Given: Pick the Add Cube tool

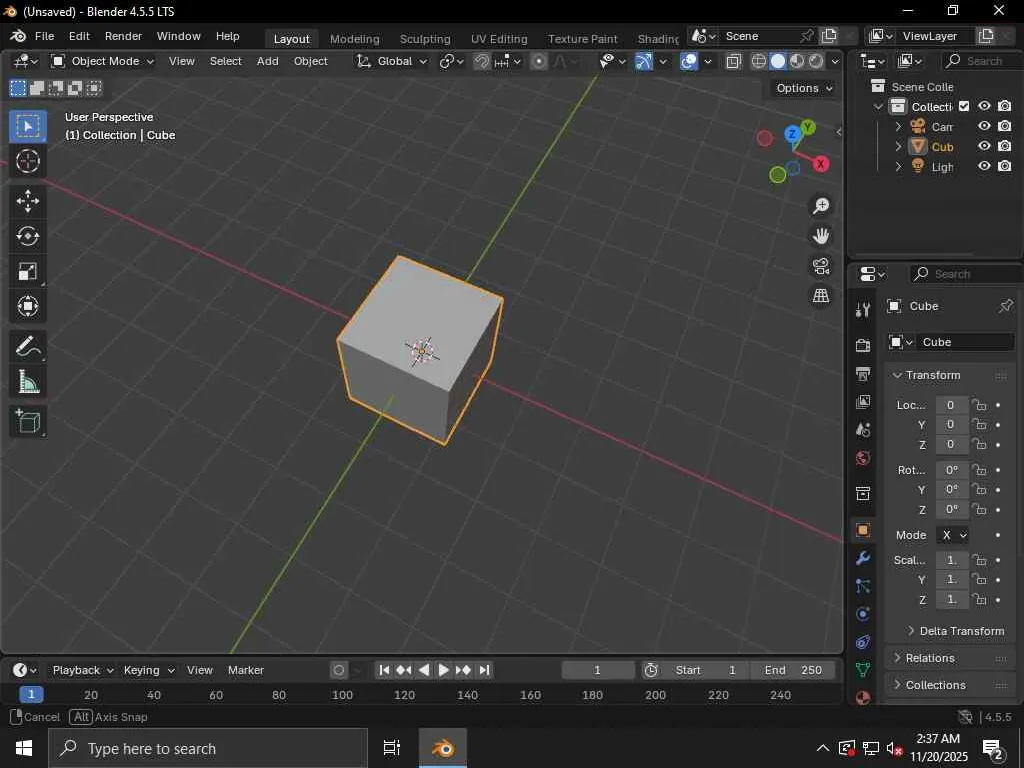Looking at the screenshot, I should [x=28, y=421].
